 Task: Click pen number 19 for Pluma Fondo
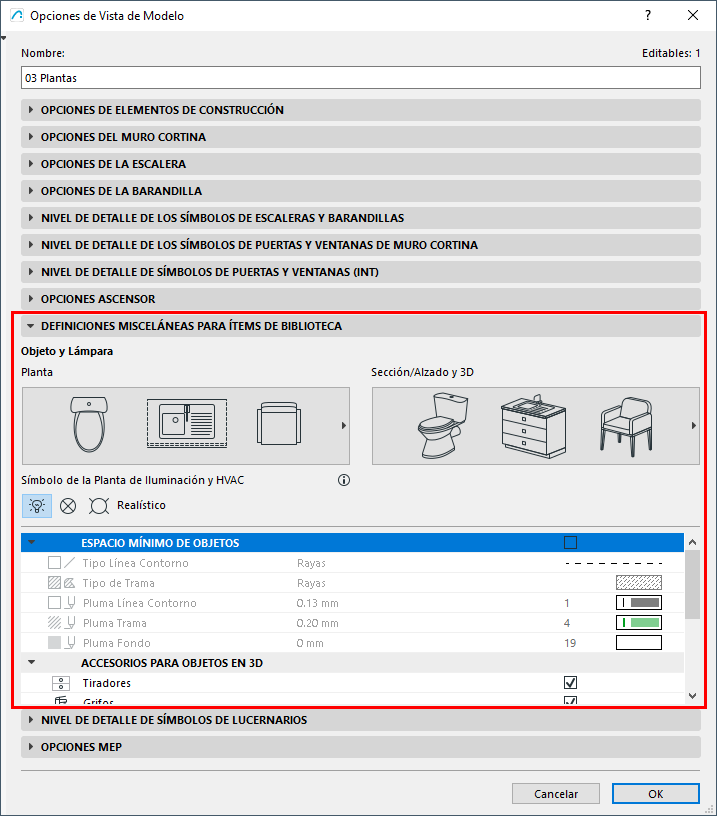pyautogui.click(x=570, y=643)
